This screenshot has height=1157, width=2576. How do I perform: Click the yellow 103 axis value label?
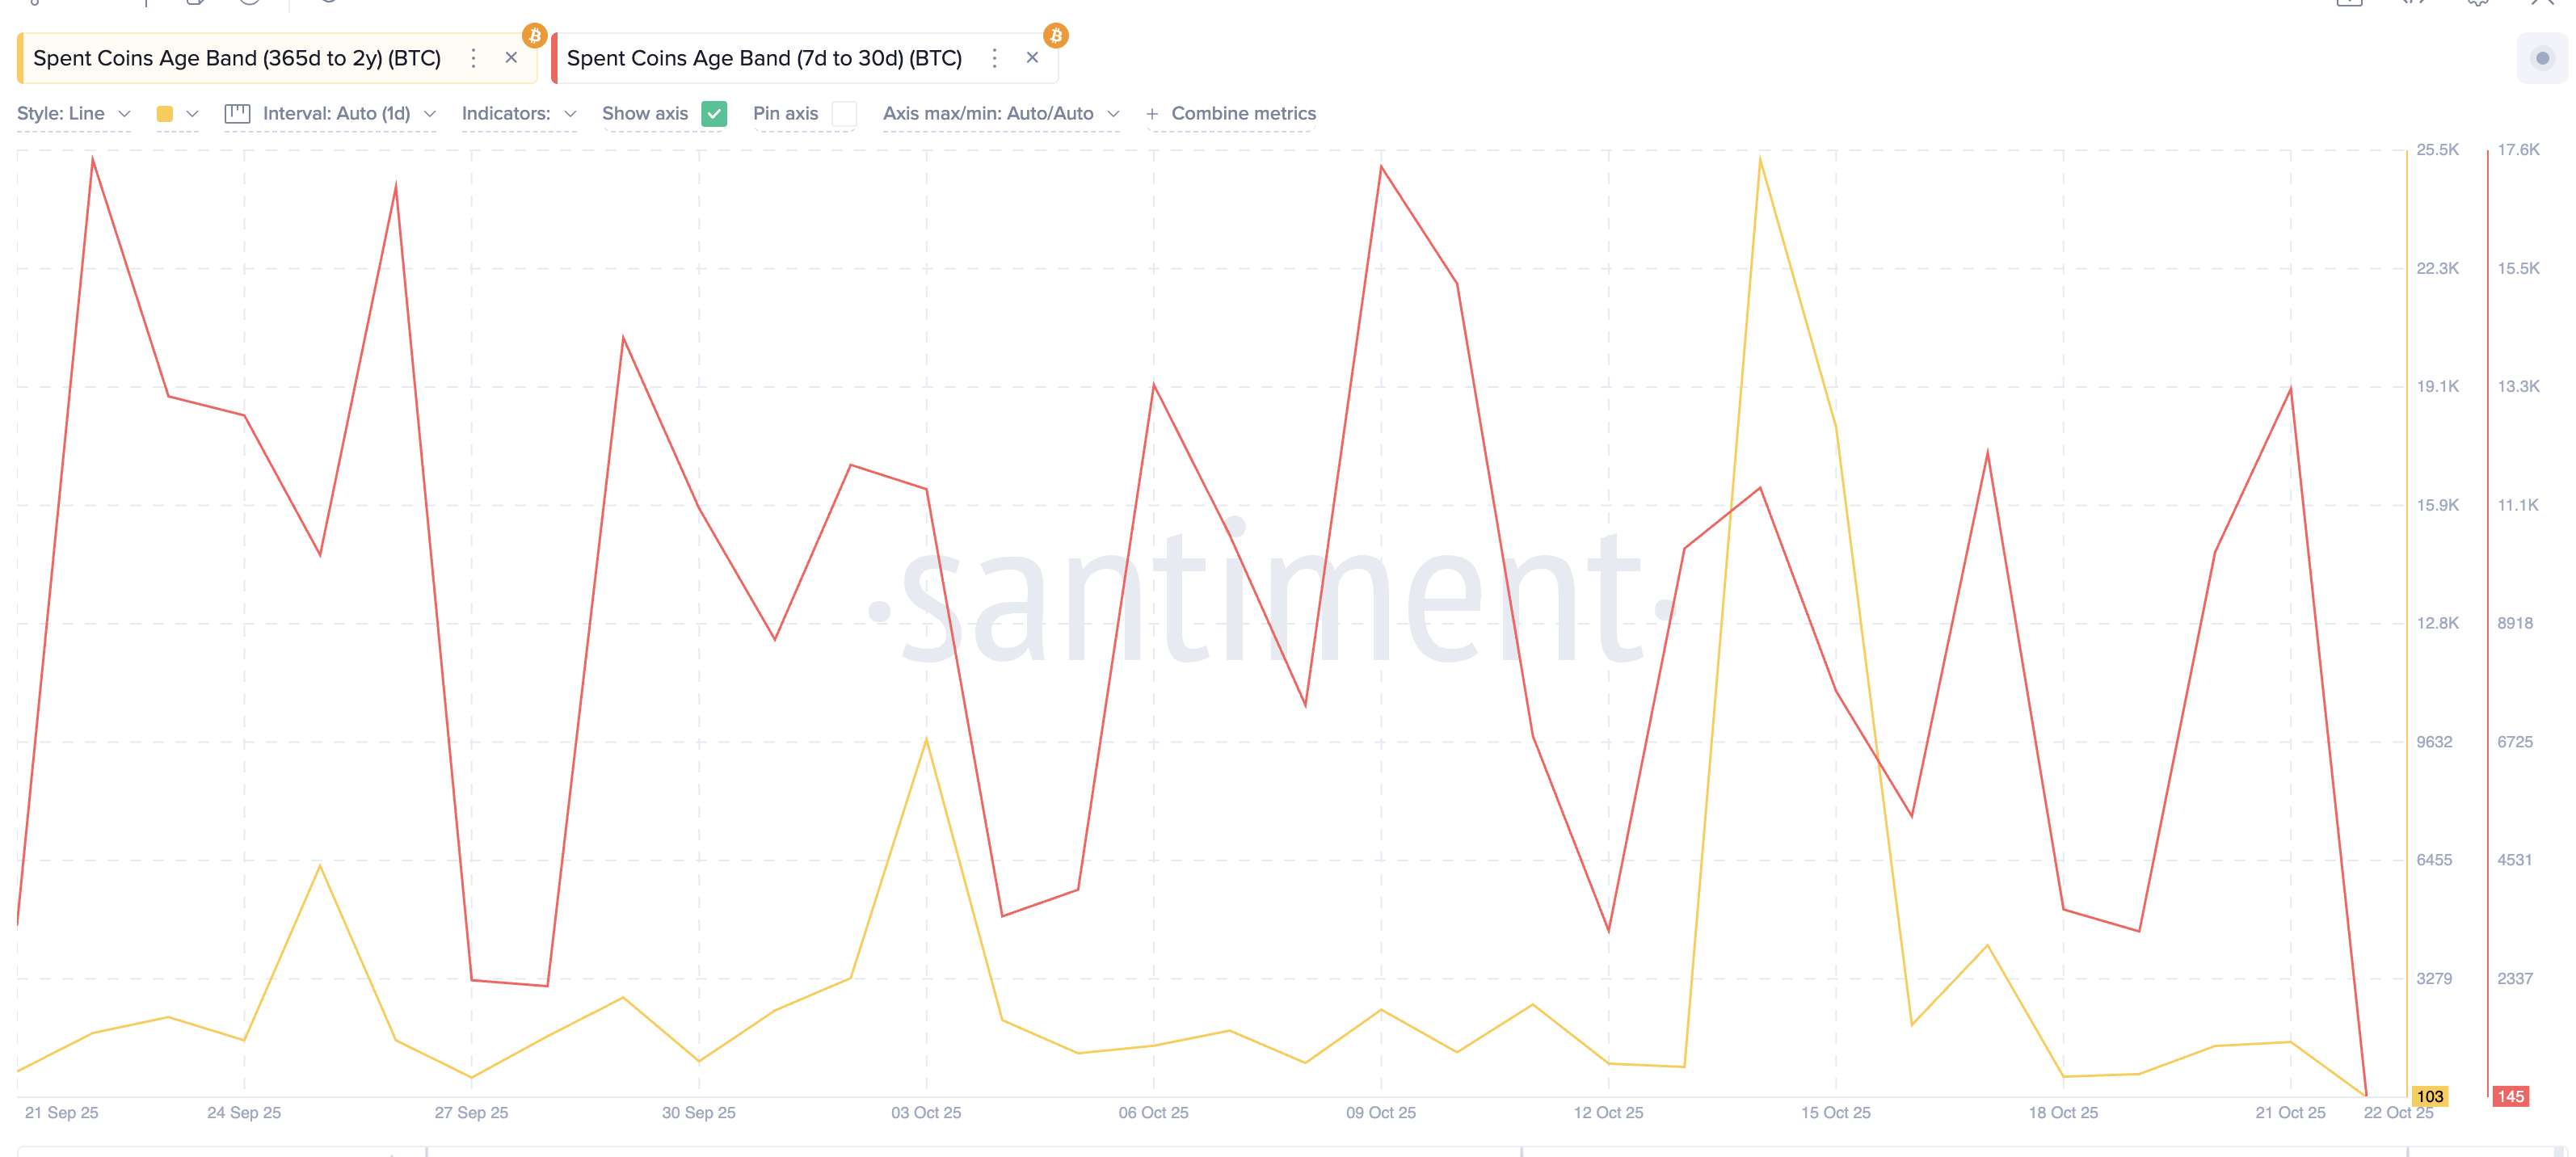[2429, 1096]
